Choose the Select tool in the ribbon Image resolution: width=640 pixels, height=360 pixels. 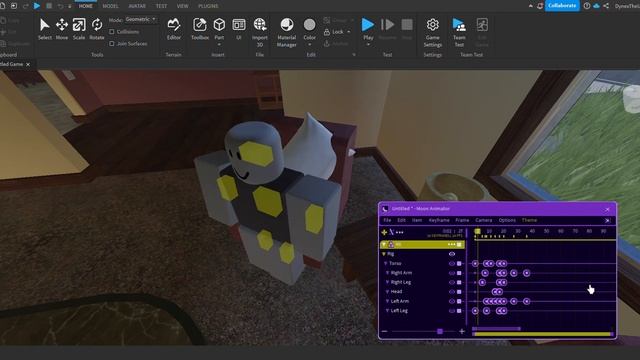tap(44, 29)
